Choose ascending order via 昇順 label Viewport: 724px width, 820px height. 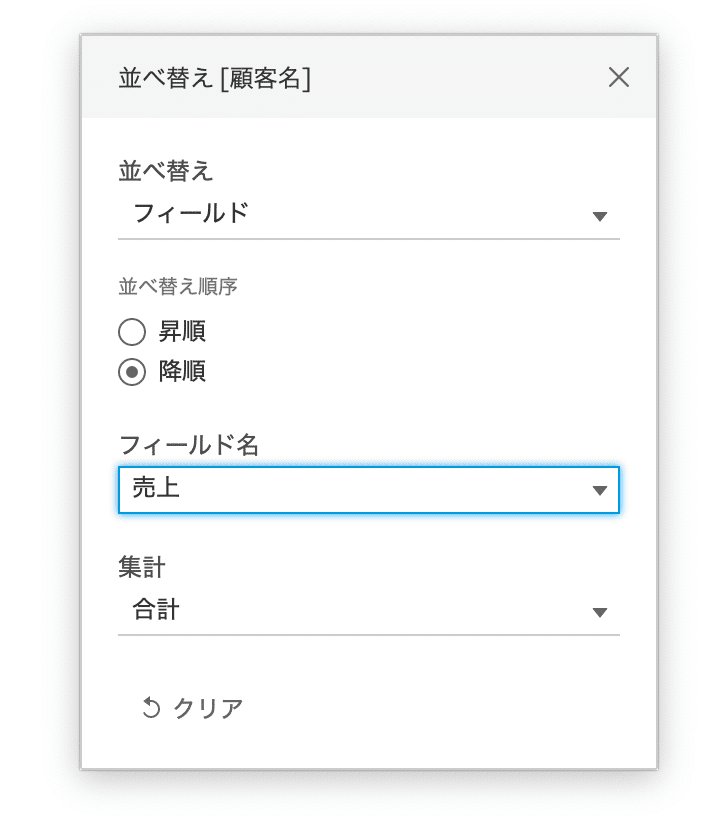(182, 332)
